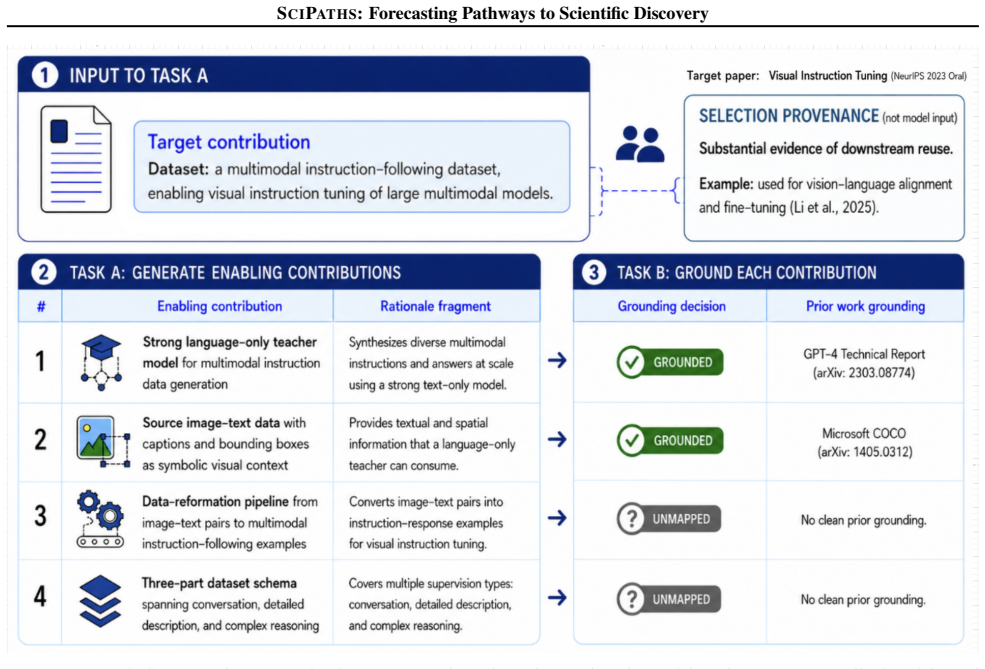Click the arrow after row 2 rationale
The height and width of the screenshot is (669, 985).
[x=557, y=439]
